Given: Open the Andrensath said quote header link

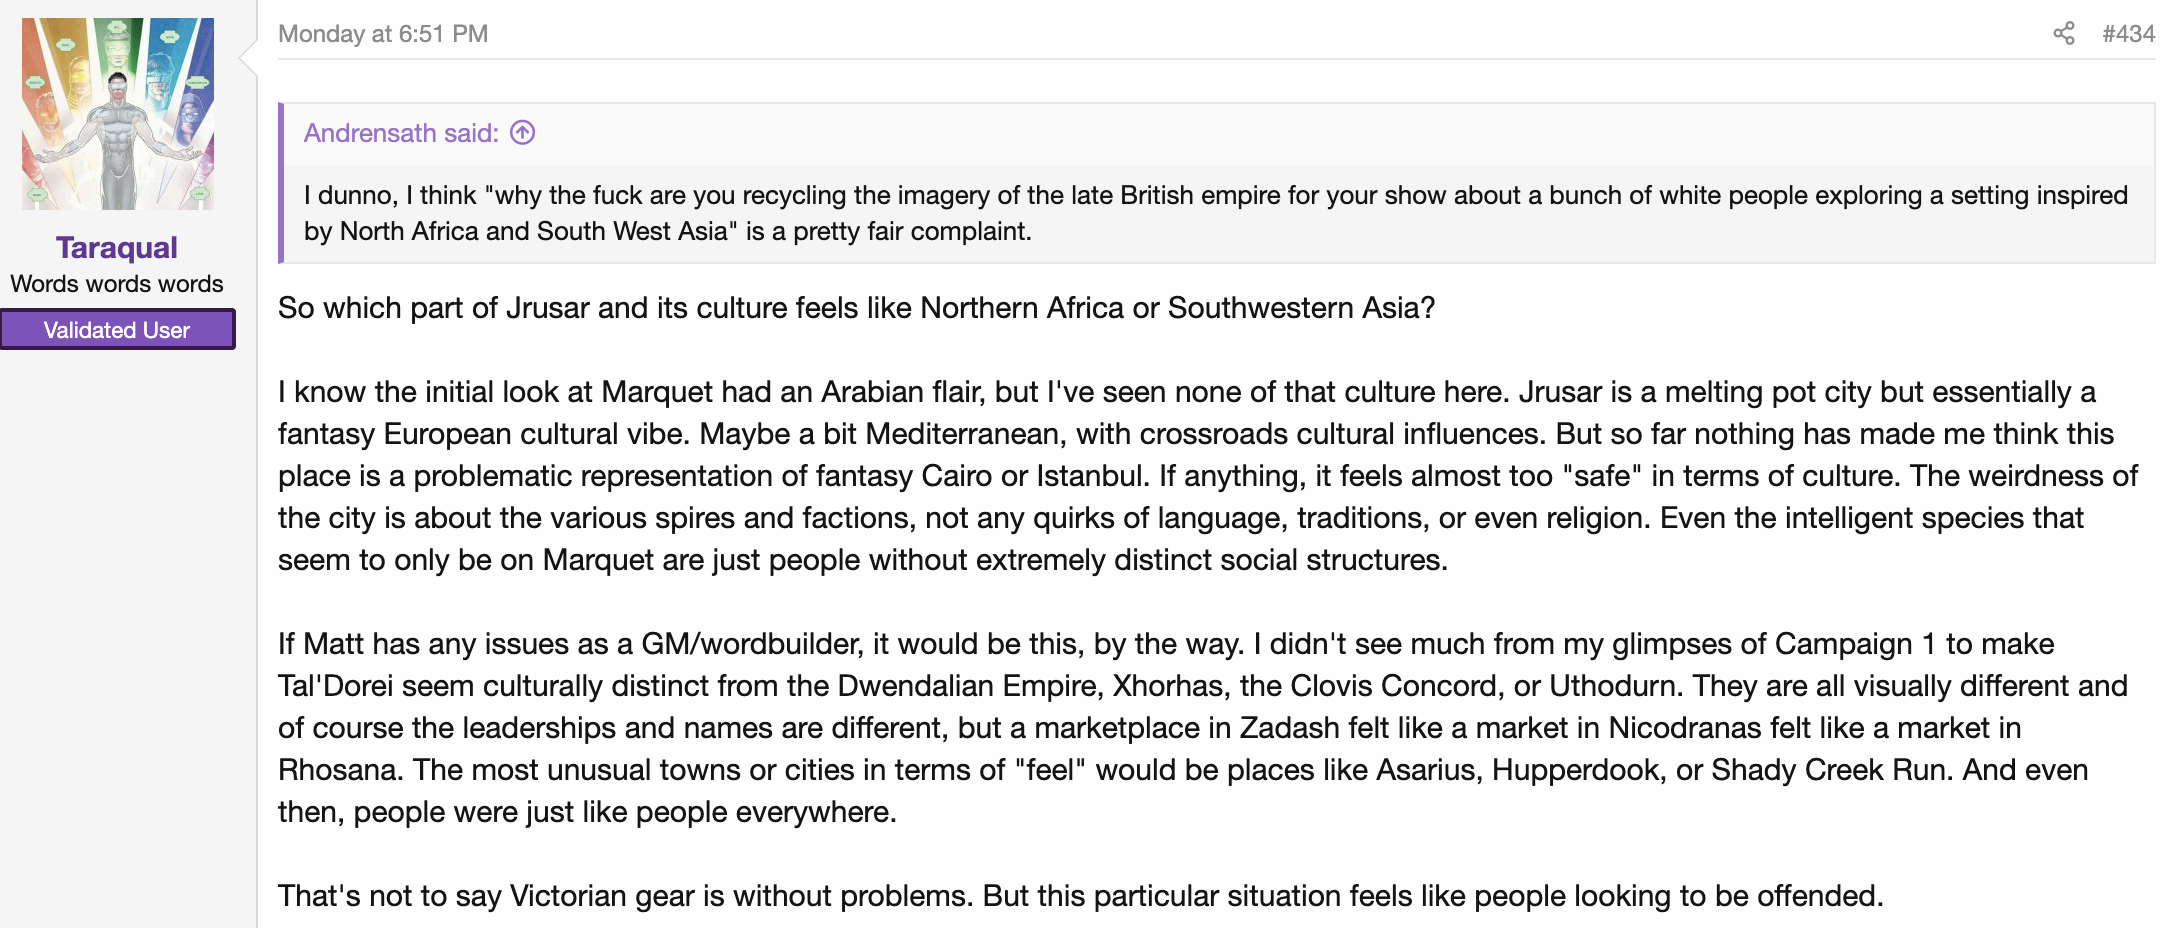Looking at the screenshot, I should pos(401,133).
